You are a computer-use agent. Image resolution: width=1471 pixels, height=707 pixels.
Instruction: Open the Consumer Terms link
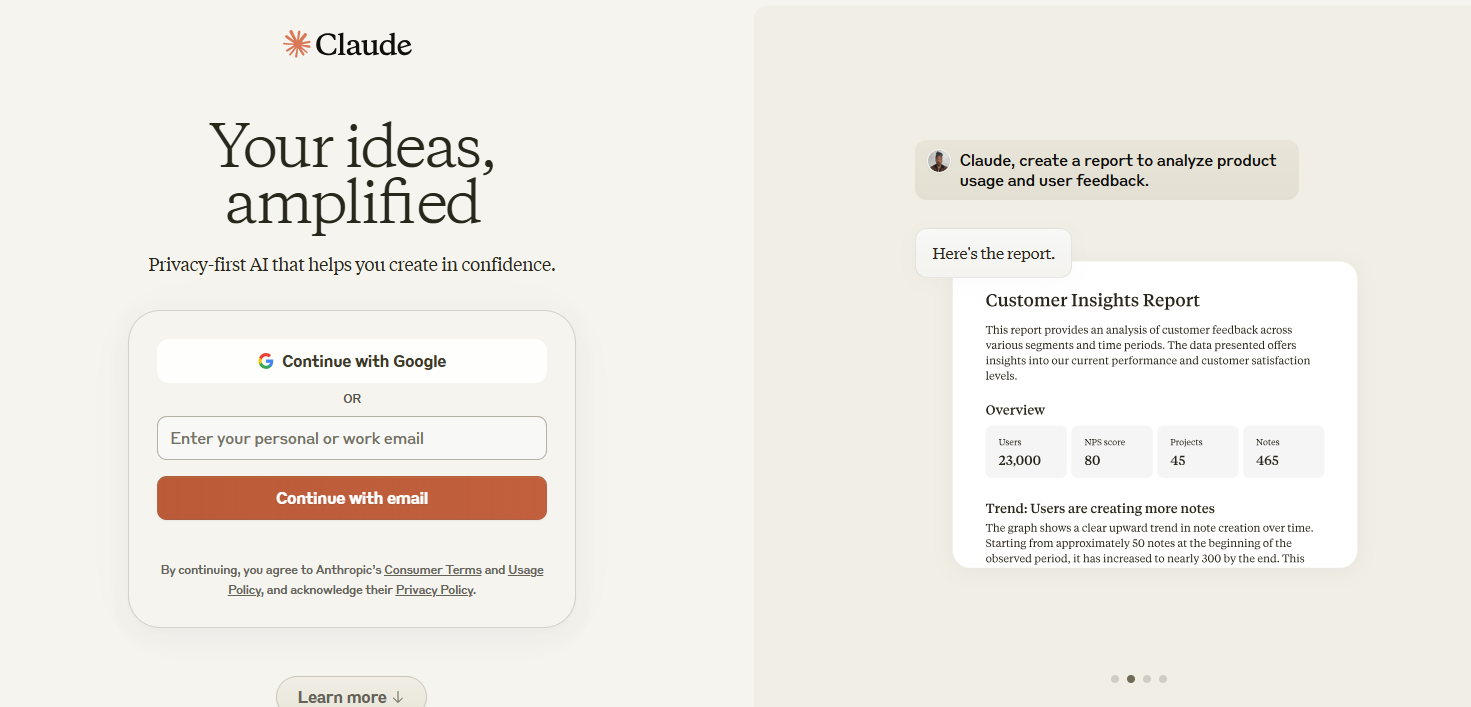point(433,570)
